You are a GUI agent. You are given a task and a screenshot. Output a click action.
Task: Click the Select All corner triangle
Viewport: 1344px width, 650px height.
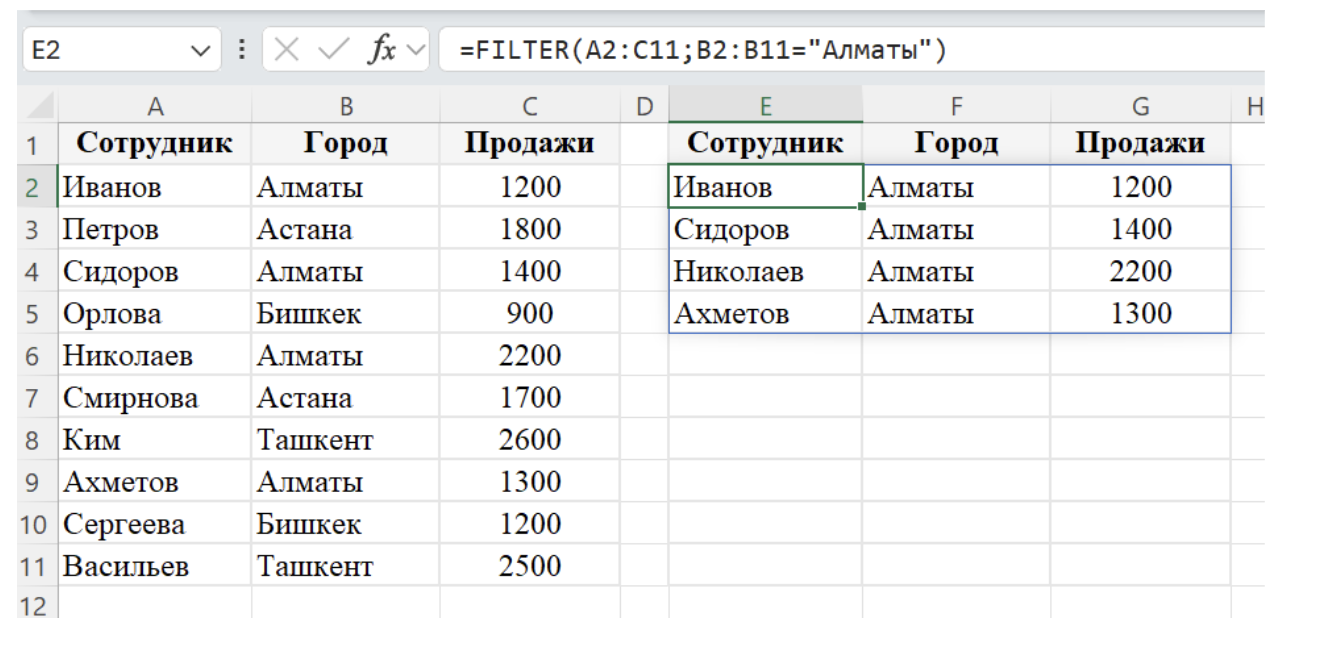(39, 106)
